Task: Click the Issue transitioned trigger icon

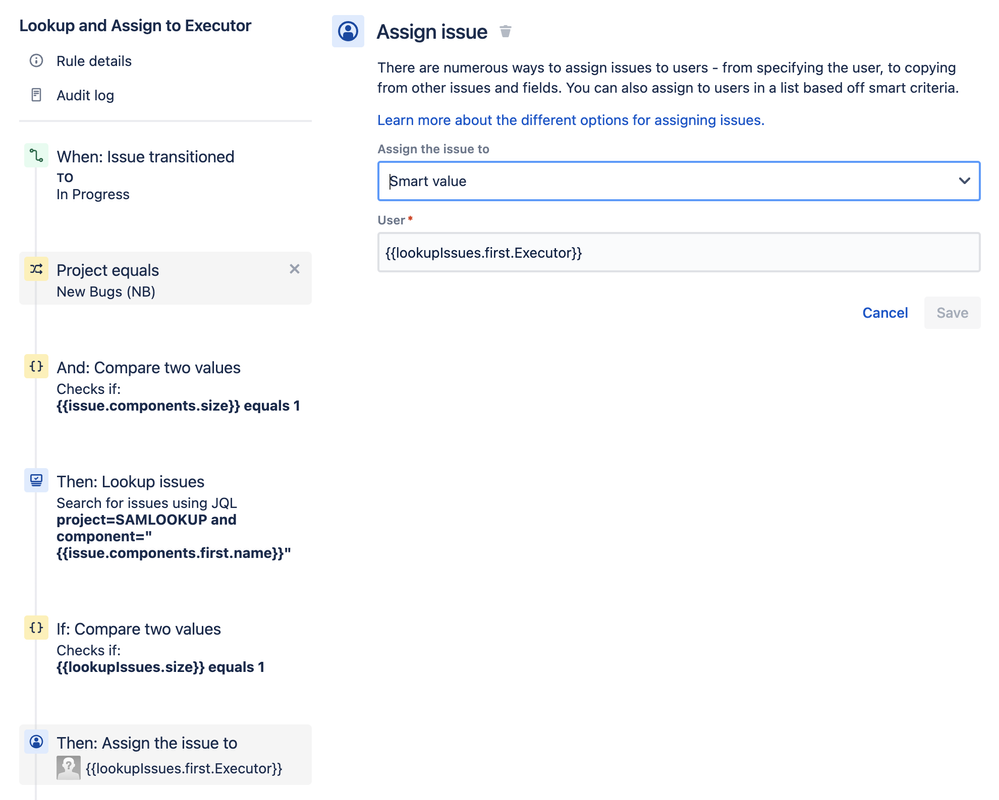Action: click(x=37, y=156)
